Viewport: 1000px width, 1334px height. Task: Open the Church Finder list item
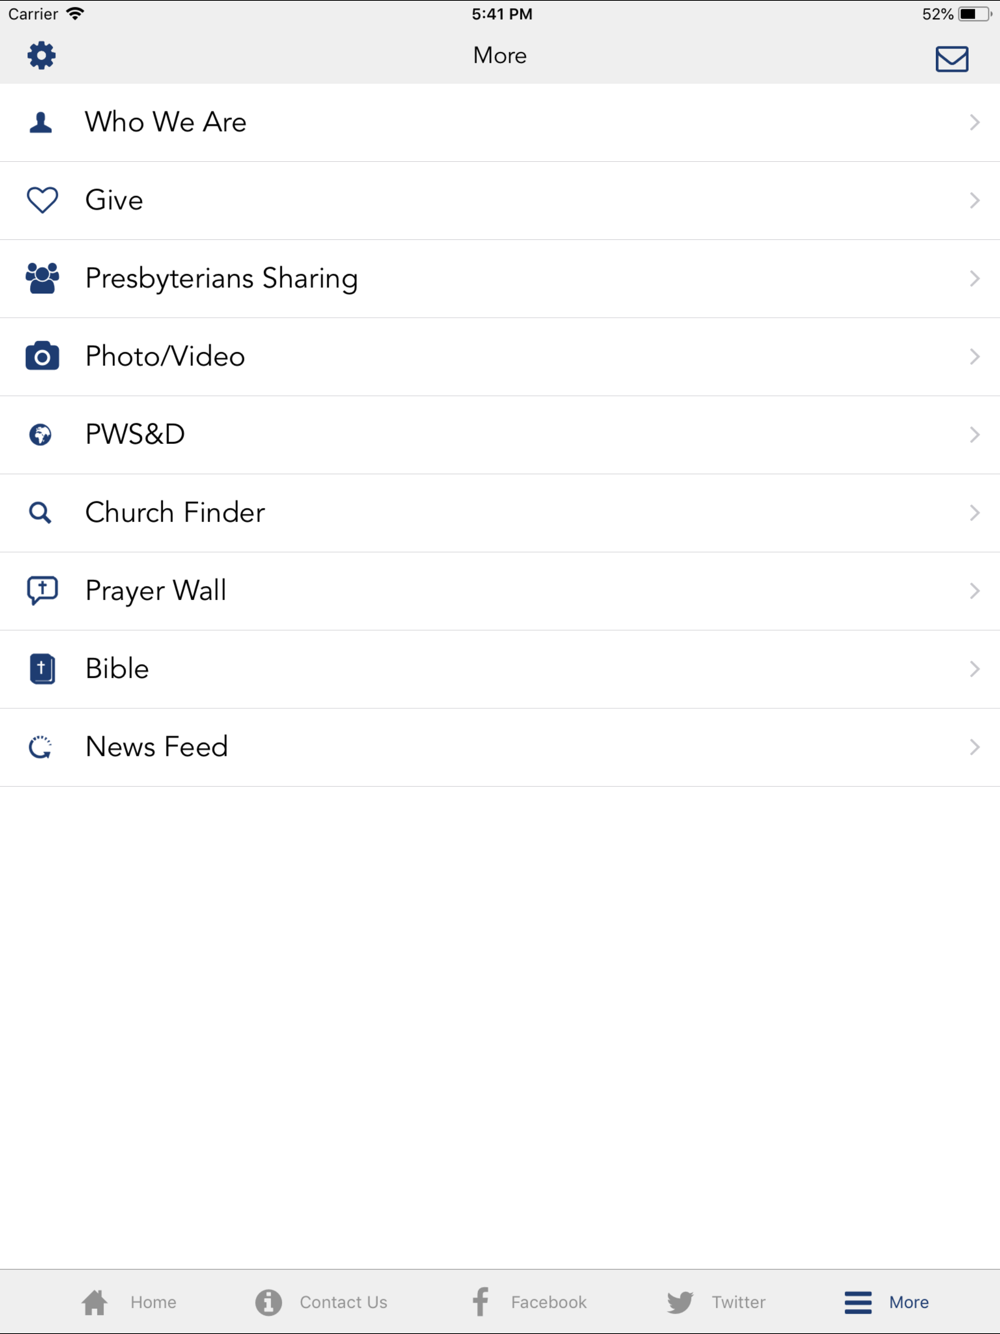[x=500, y=513]
